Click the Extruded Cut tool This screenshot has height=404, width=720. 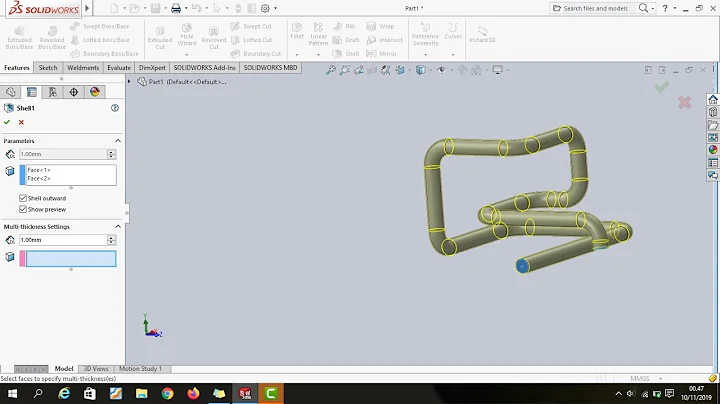pyautogui.click(x=160, y=37)
